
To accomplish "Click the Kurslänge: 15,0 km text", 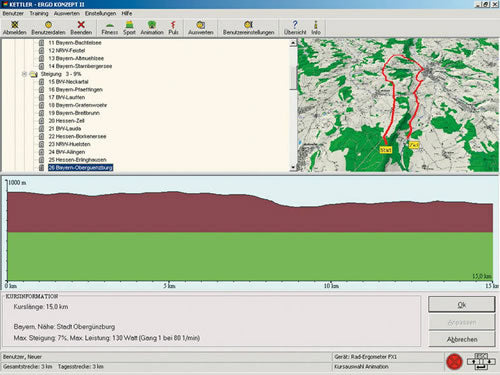I will tap(41, 307).
